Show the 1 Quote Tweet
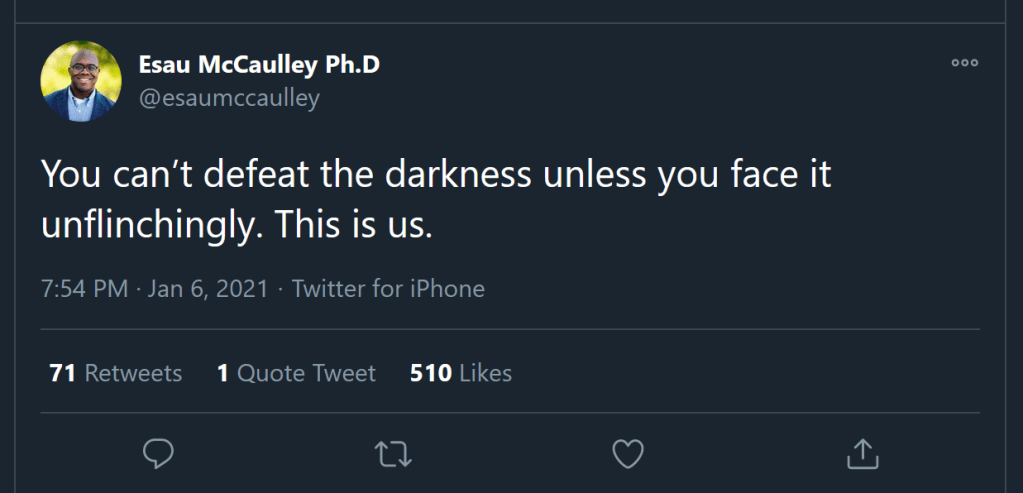1023x493 pixels. point(296,373)
